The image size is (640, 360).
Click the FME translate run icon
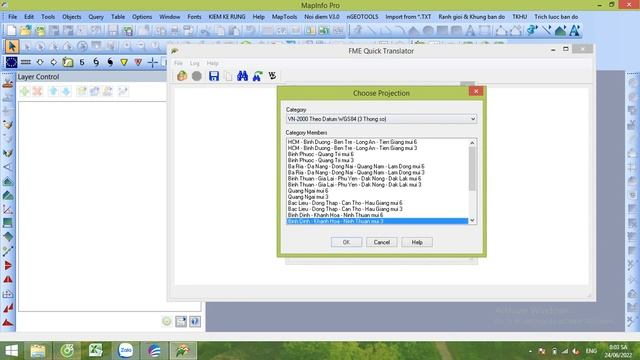point(182,76)
